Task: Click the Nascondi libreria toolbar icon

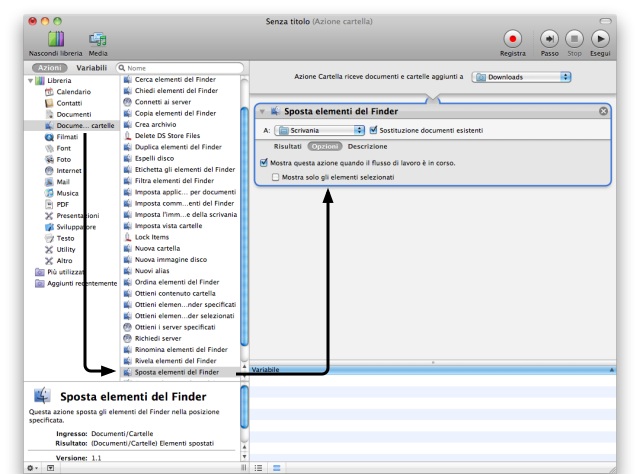Action: click(56, 40)
